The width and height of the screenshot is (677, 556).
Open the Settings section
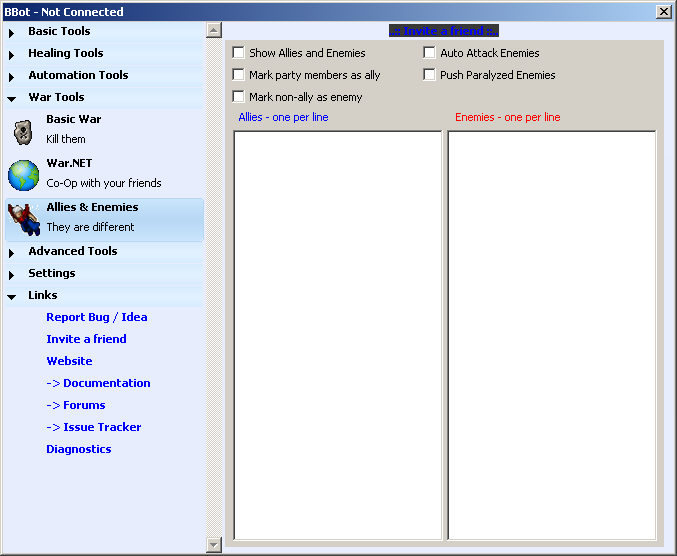51,274
